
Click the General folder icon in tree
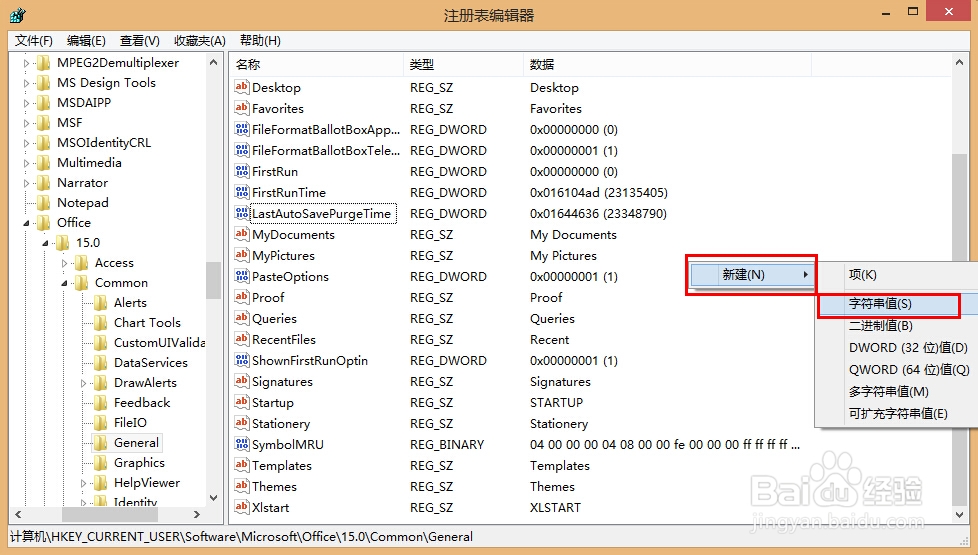click(x=100, y=443)
